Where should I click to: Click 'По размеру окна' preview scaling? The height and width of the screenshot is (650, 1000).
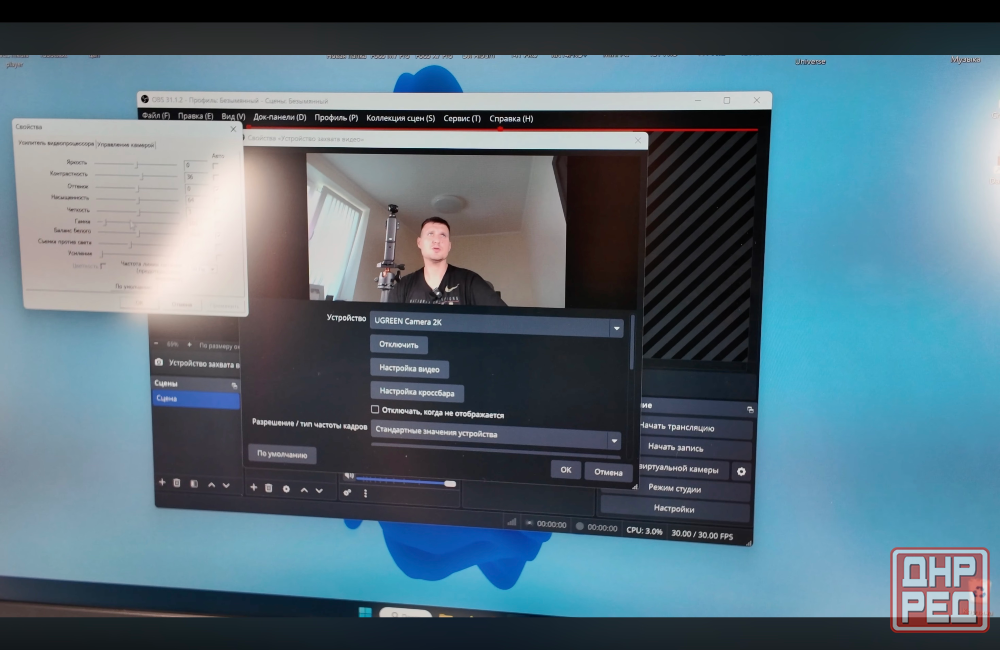click(219, 346)
